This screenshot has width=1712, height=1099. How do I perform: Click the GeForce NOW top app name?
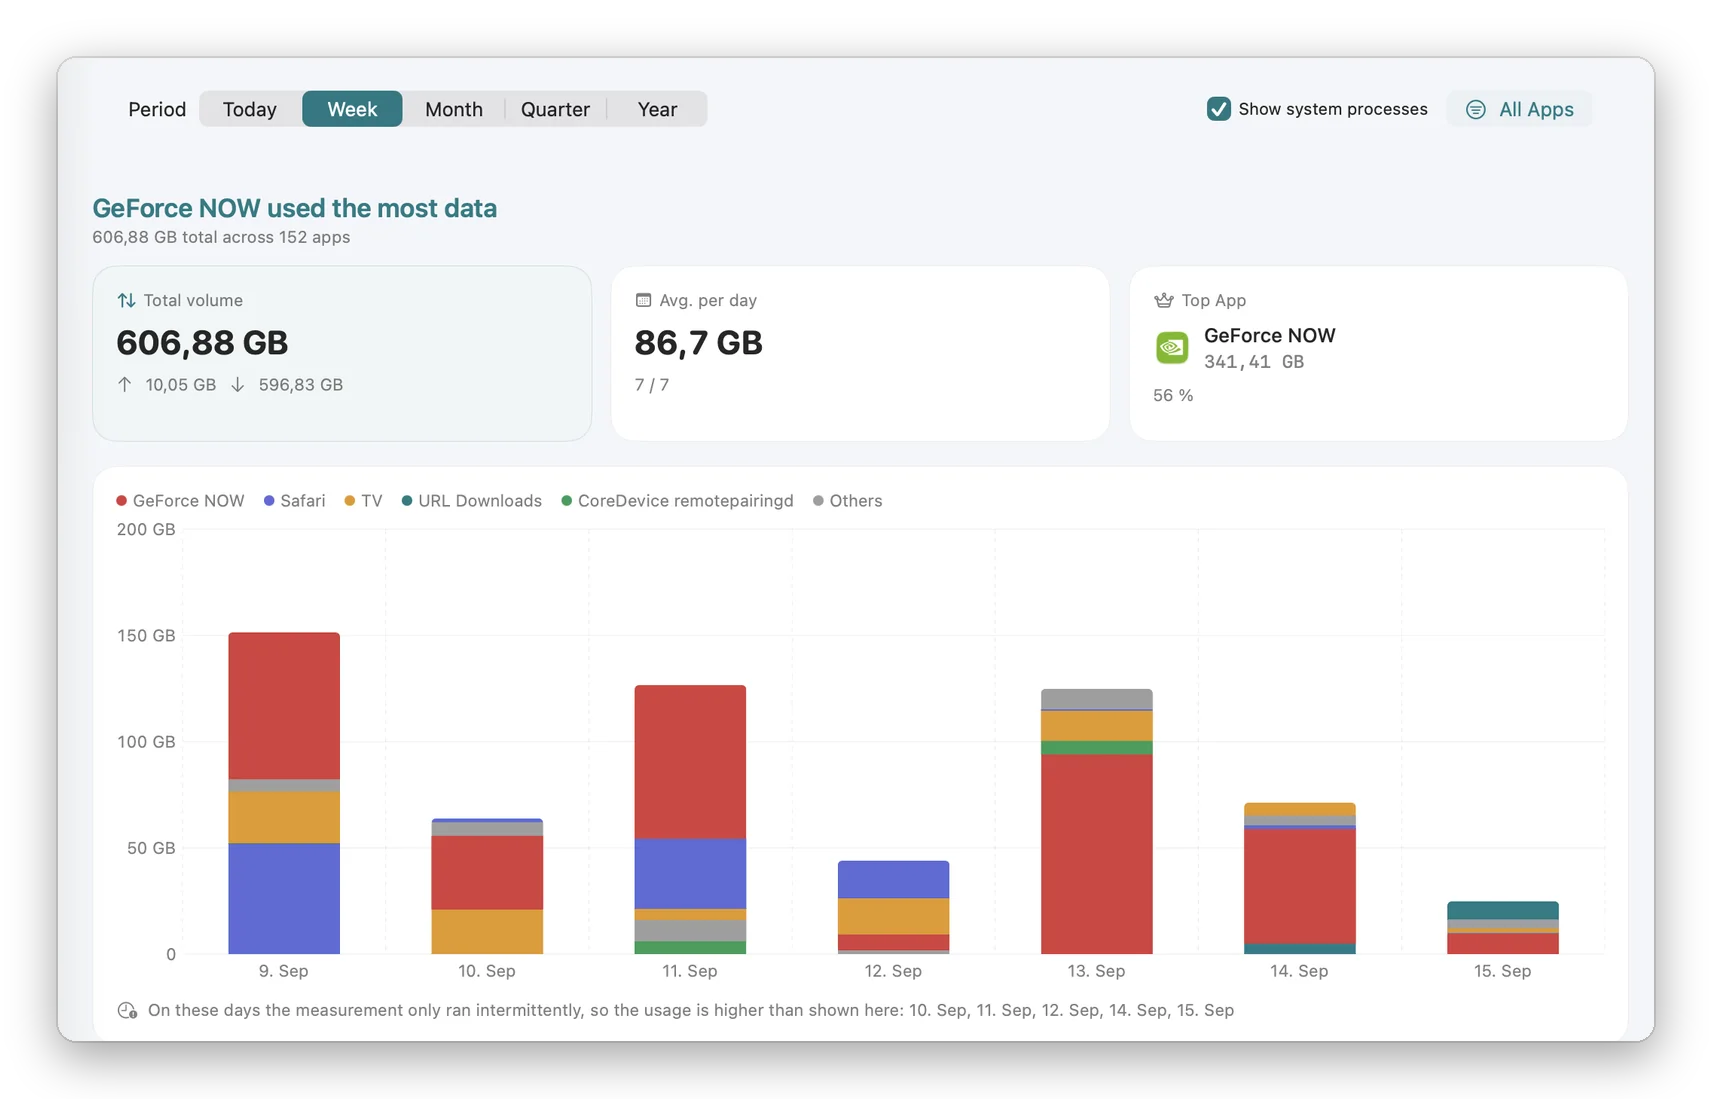(x=1270, y=336)
